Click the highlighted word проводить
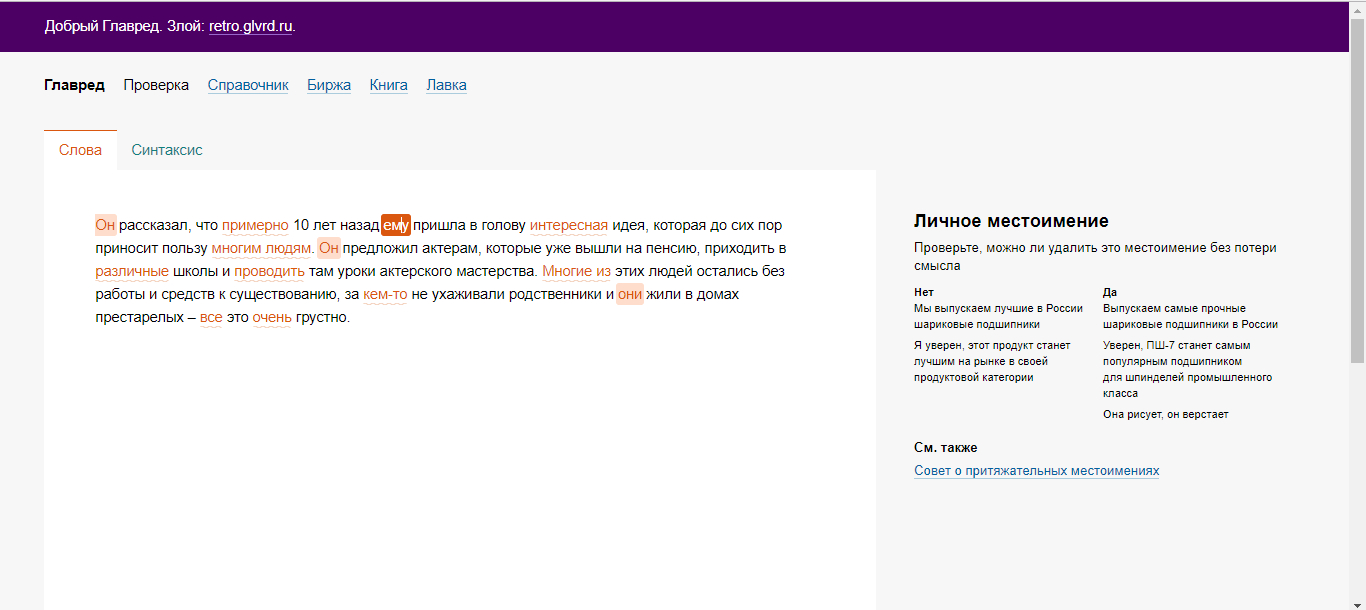This screenshot has width=1366, height=610. [x=270, y=271]
